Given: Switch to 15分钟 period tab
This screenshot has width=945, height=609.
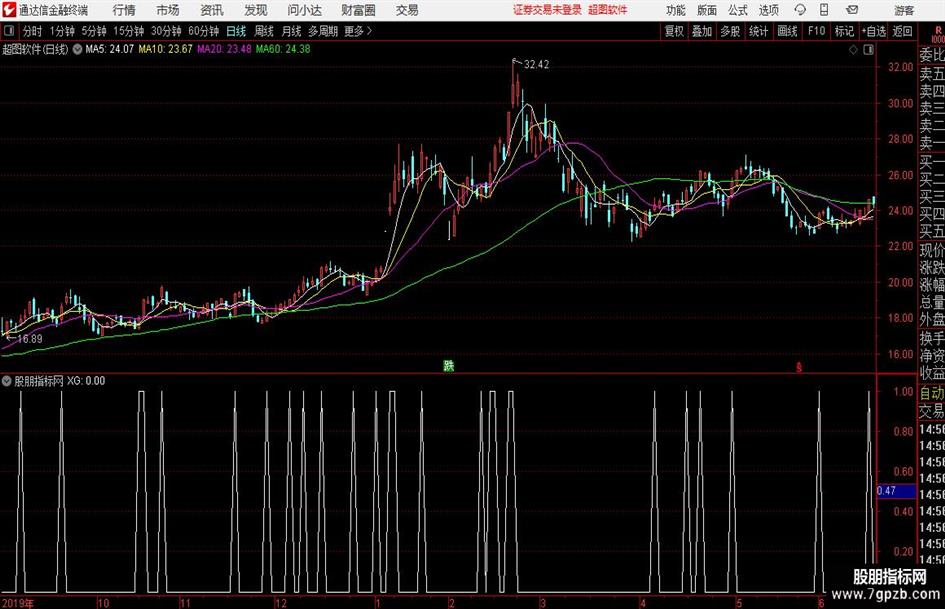Looking at the screenshot, I should 128,31.
